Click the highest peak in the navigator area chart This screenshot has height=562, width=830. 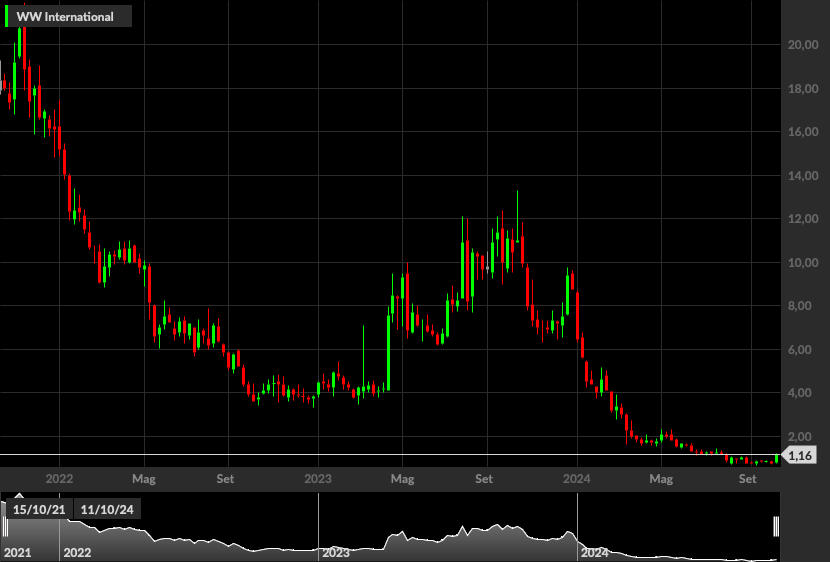pos(498,525)
